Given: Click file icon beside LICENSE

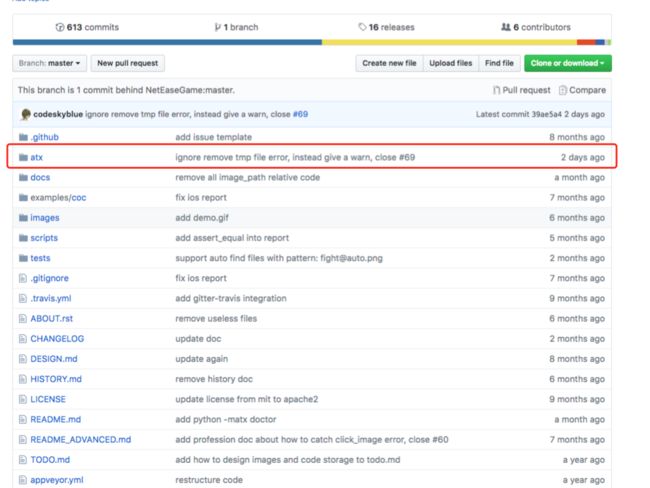Looking at the screenshot, I should [x=23, y=399].
